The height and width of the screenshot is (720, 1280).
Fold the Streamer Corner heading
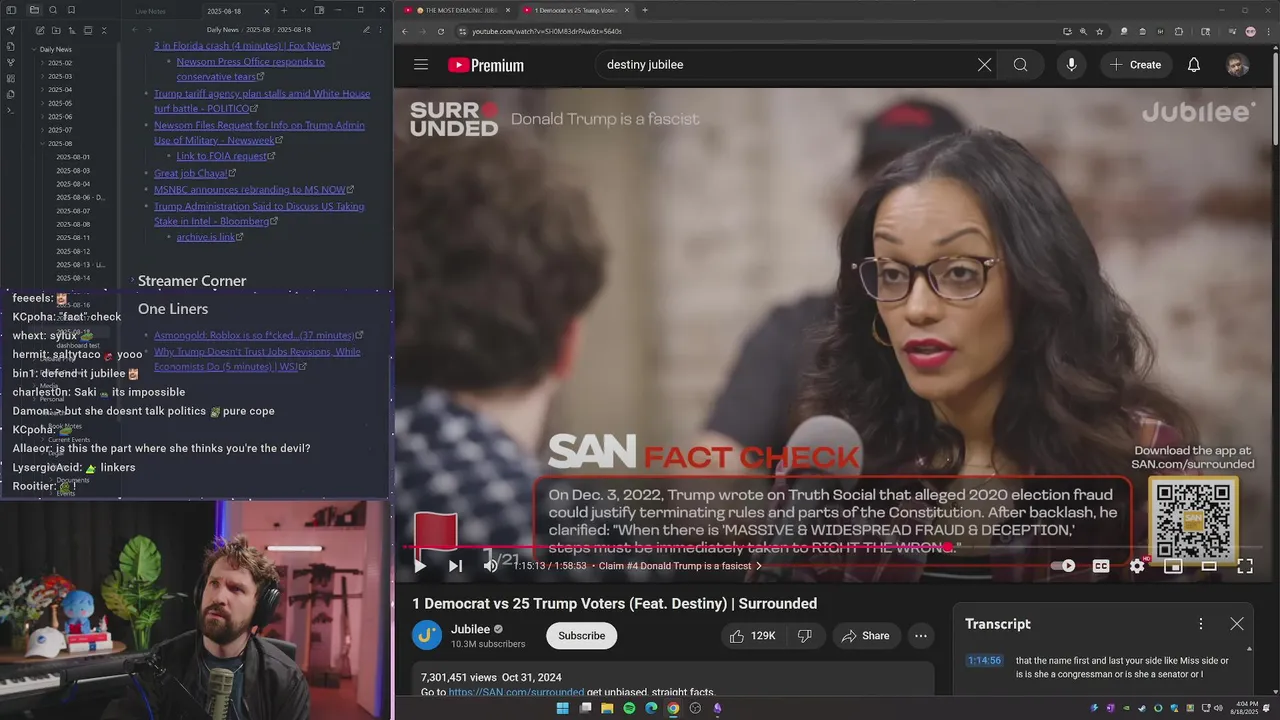point(132,281)
